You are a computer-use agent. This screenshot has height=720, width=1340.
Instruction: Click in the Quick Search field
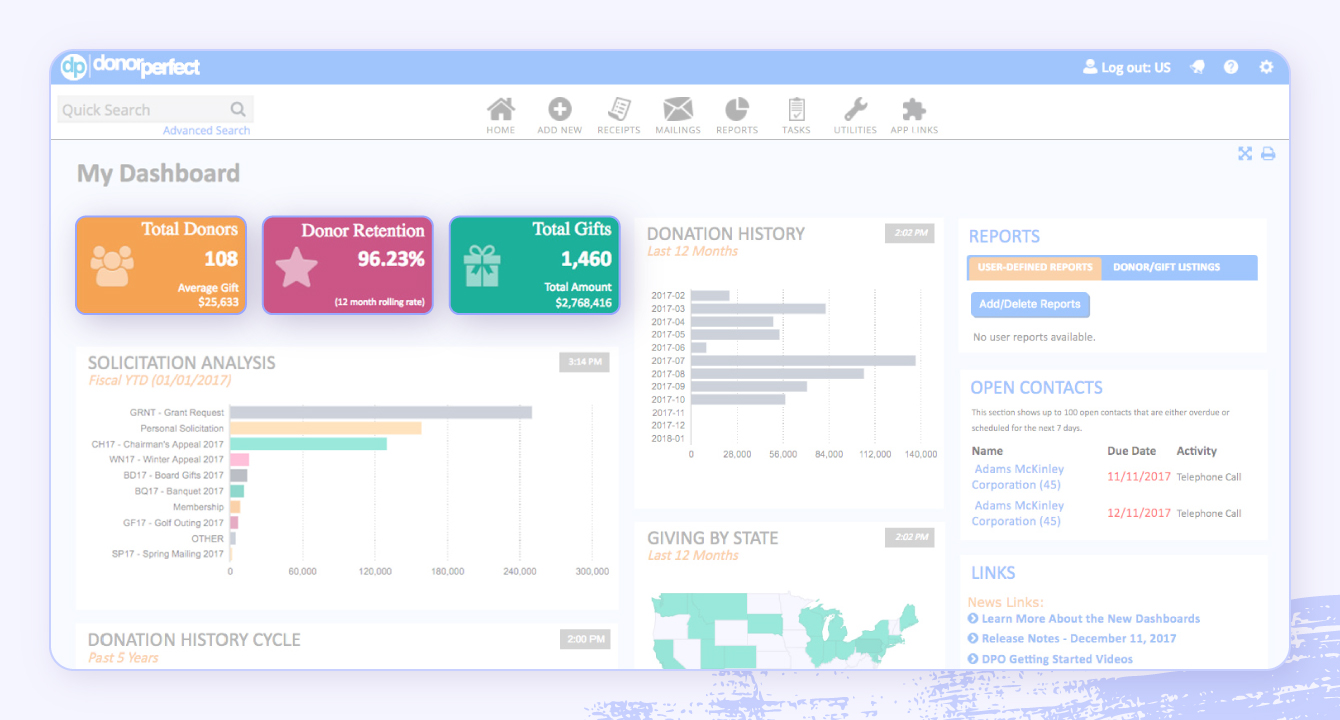[x=145, y=110]
